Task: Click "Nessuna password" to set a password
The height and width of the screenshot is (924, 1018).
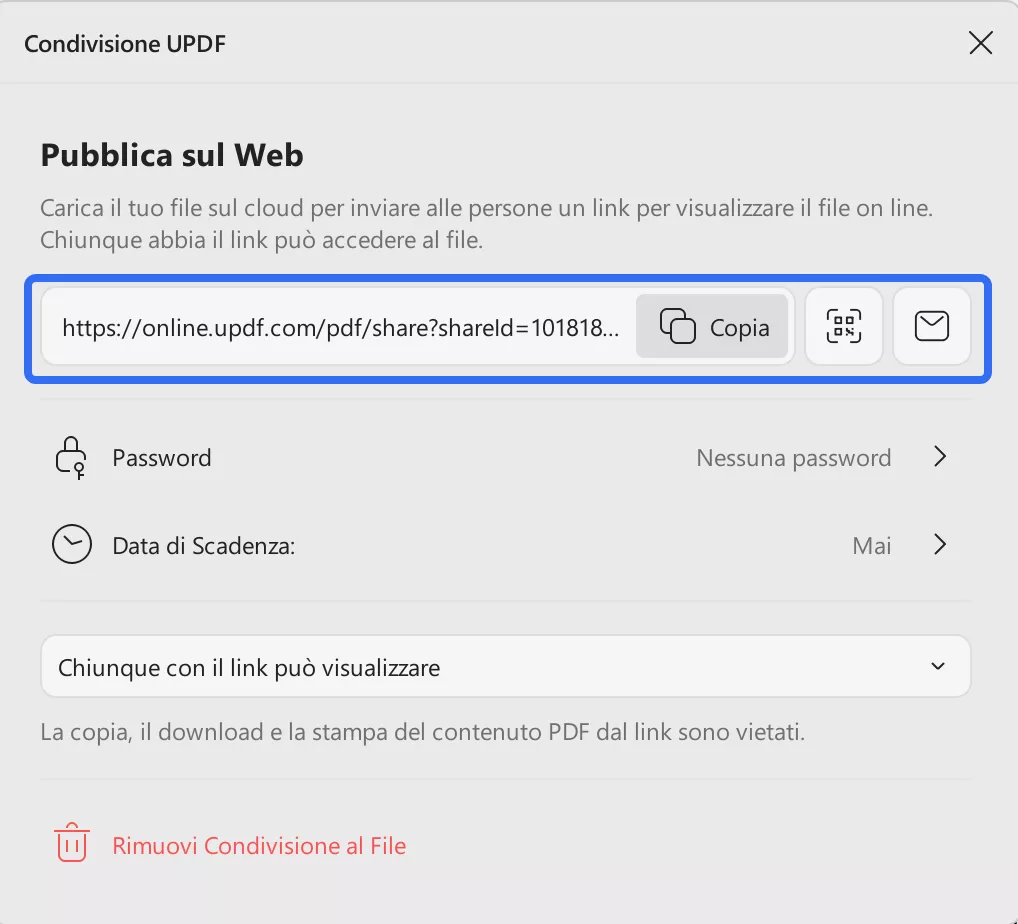Action: point(793,457)
